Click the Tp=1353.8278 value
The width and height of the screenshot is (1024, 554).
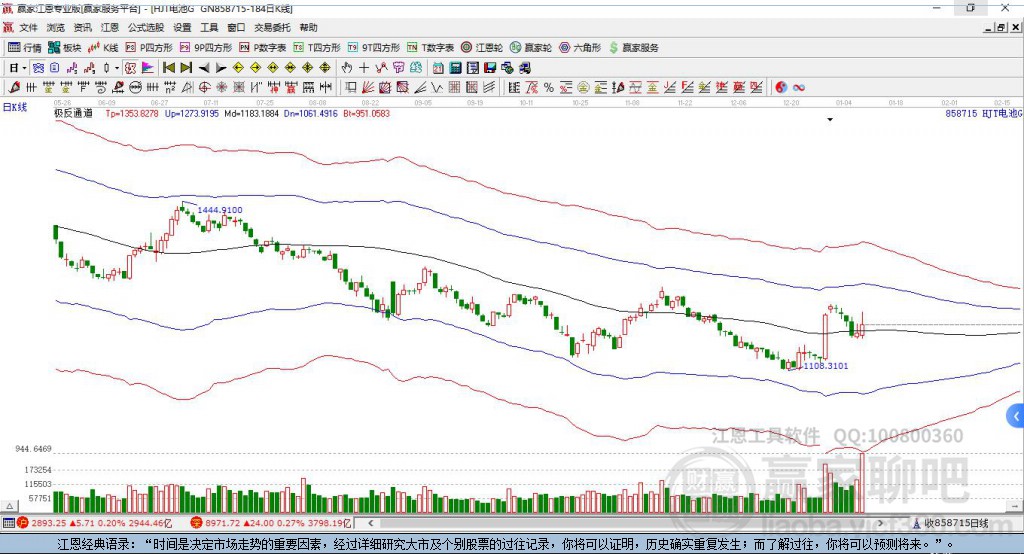[x=132, y=114]
